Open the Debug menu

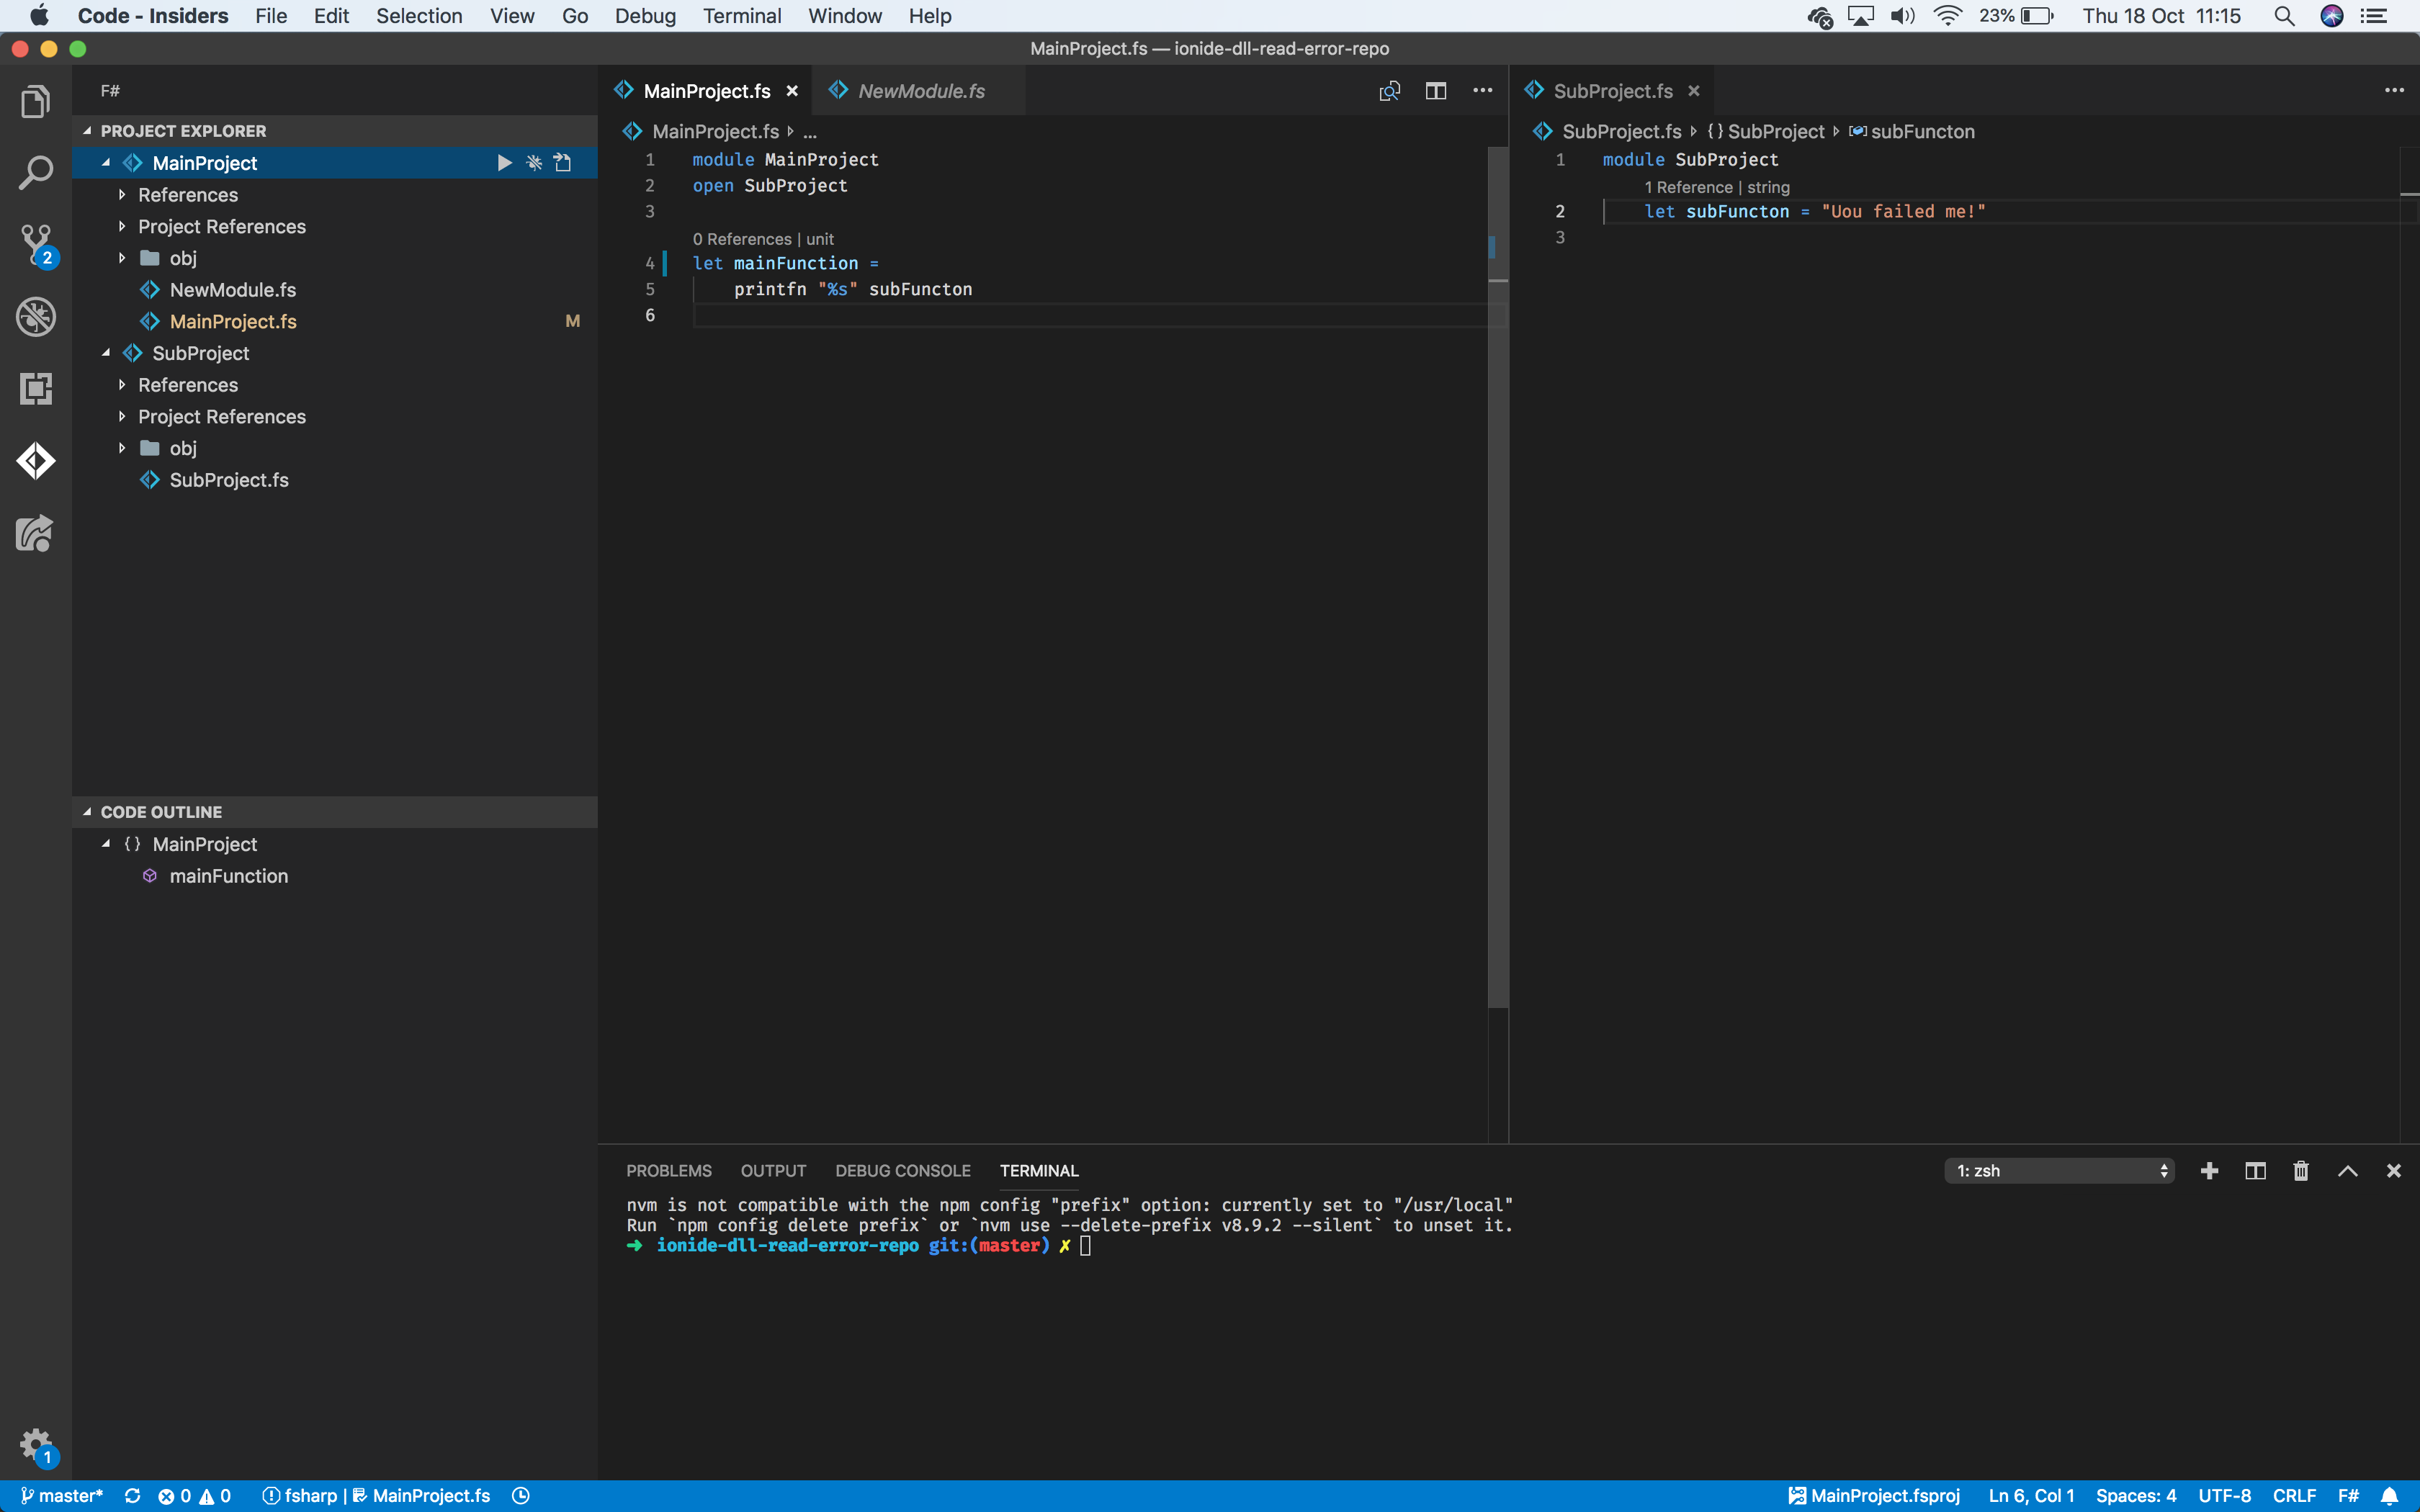click(645, 15)
